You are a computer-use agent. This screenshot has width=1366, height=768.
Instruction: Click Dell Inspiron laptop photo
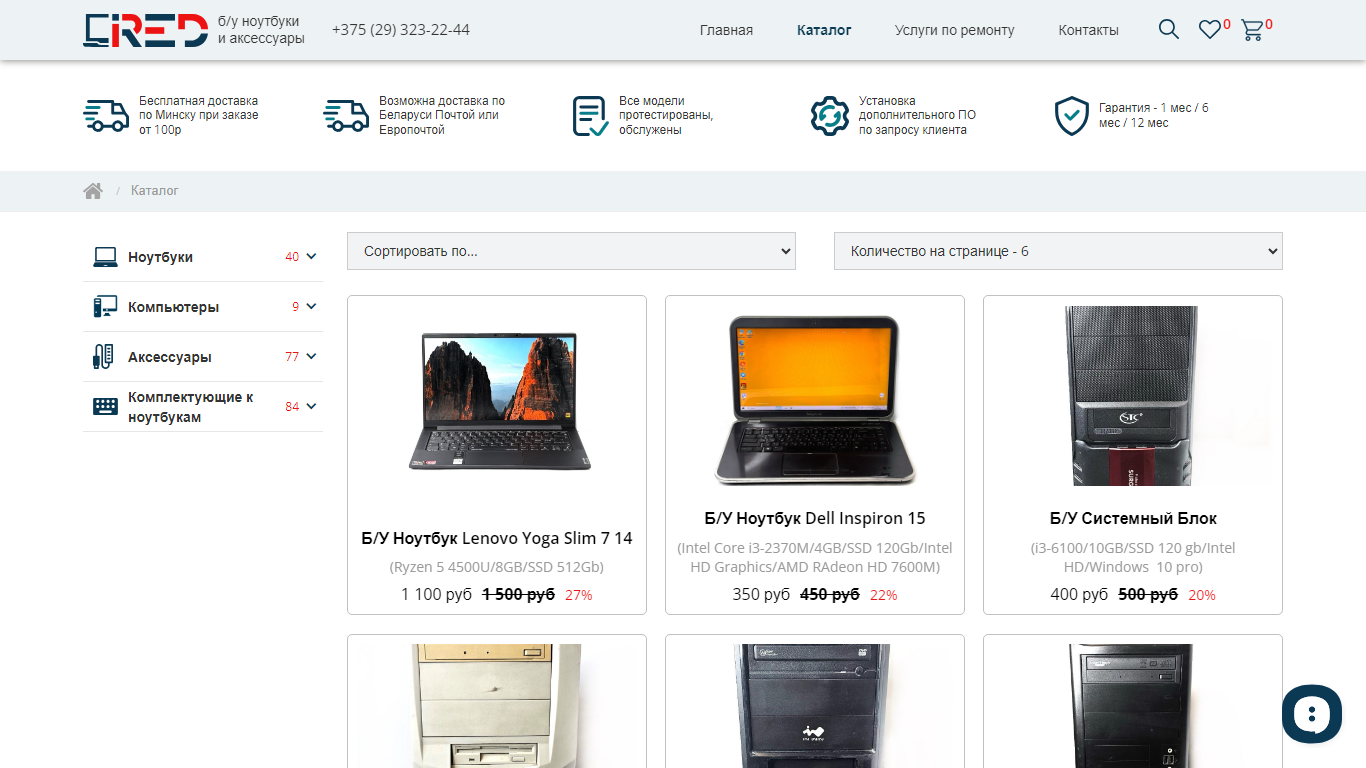815,400
